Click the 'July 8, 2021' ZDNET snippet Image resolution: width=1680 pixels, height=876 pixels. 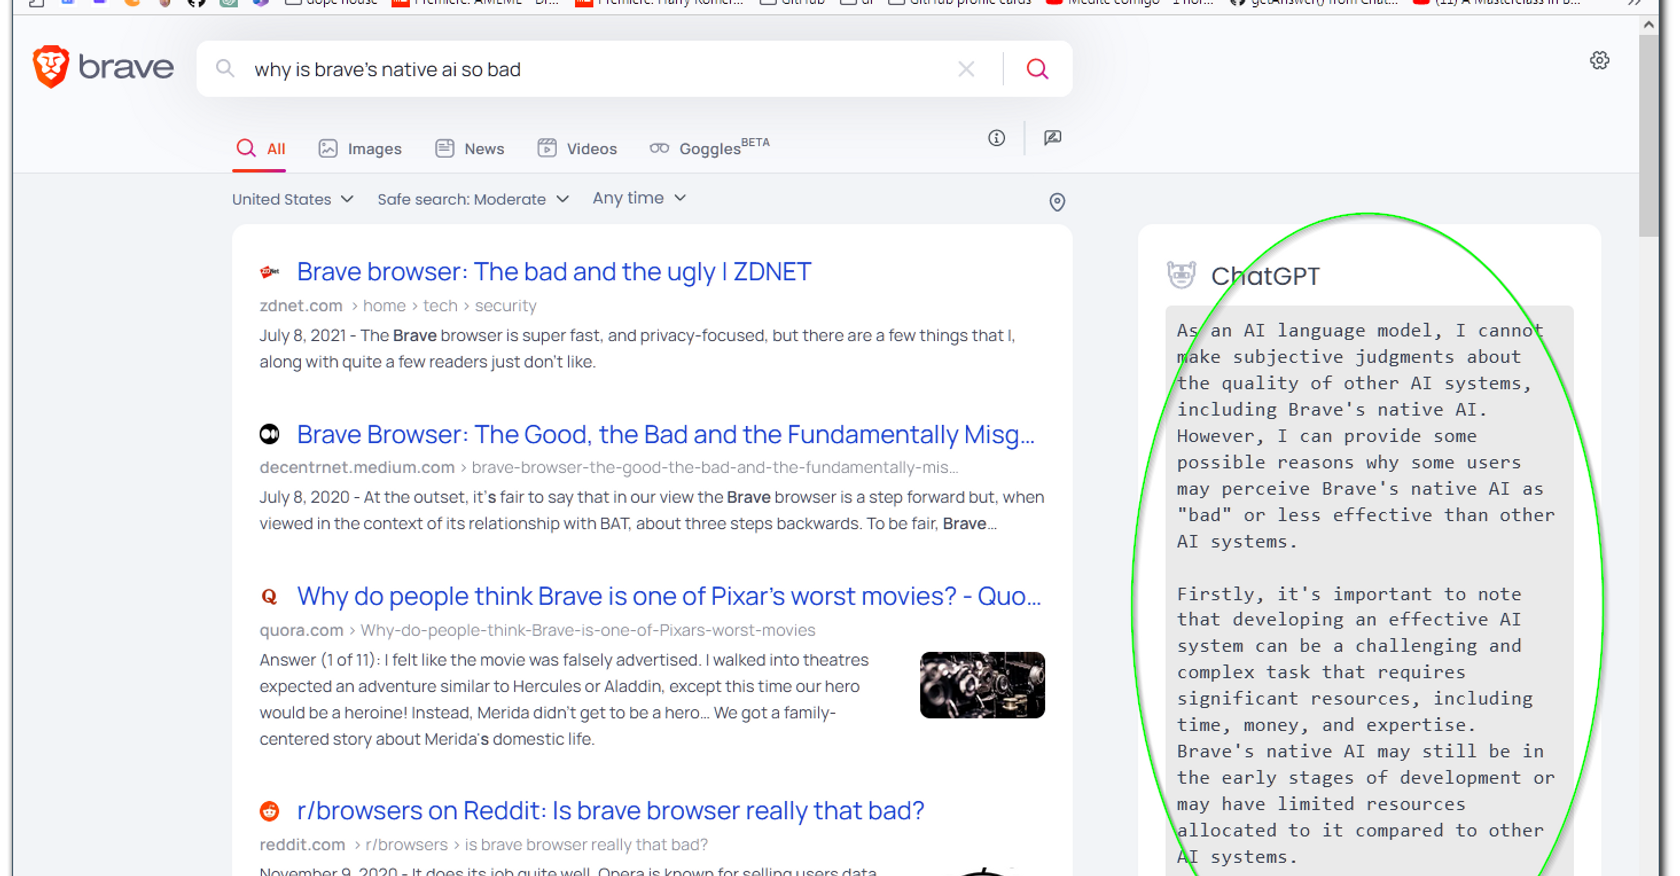pos(637,348)
